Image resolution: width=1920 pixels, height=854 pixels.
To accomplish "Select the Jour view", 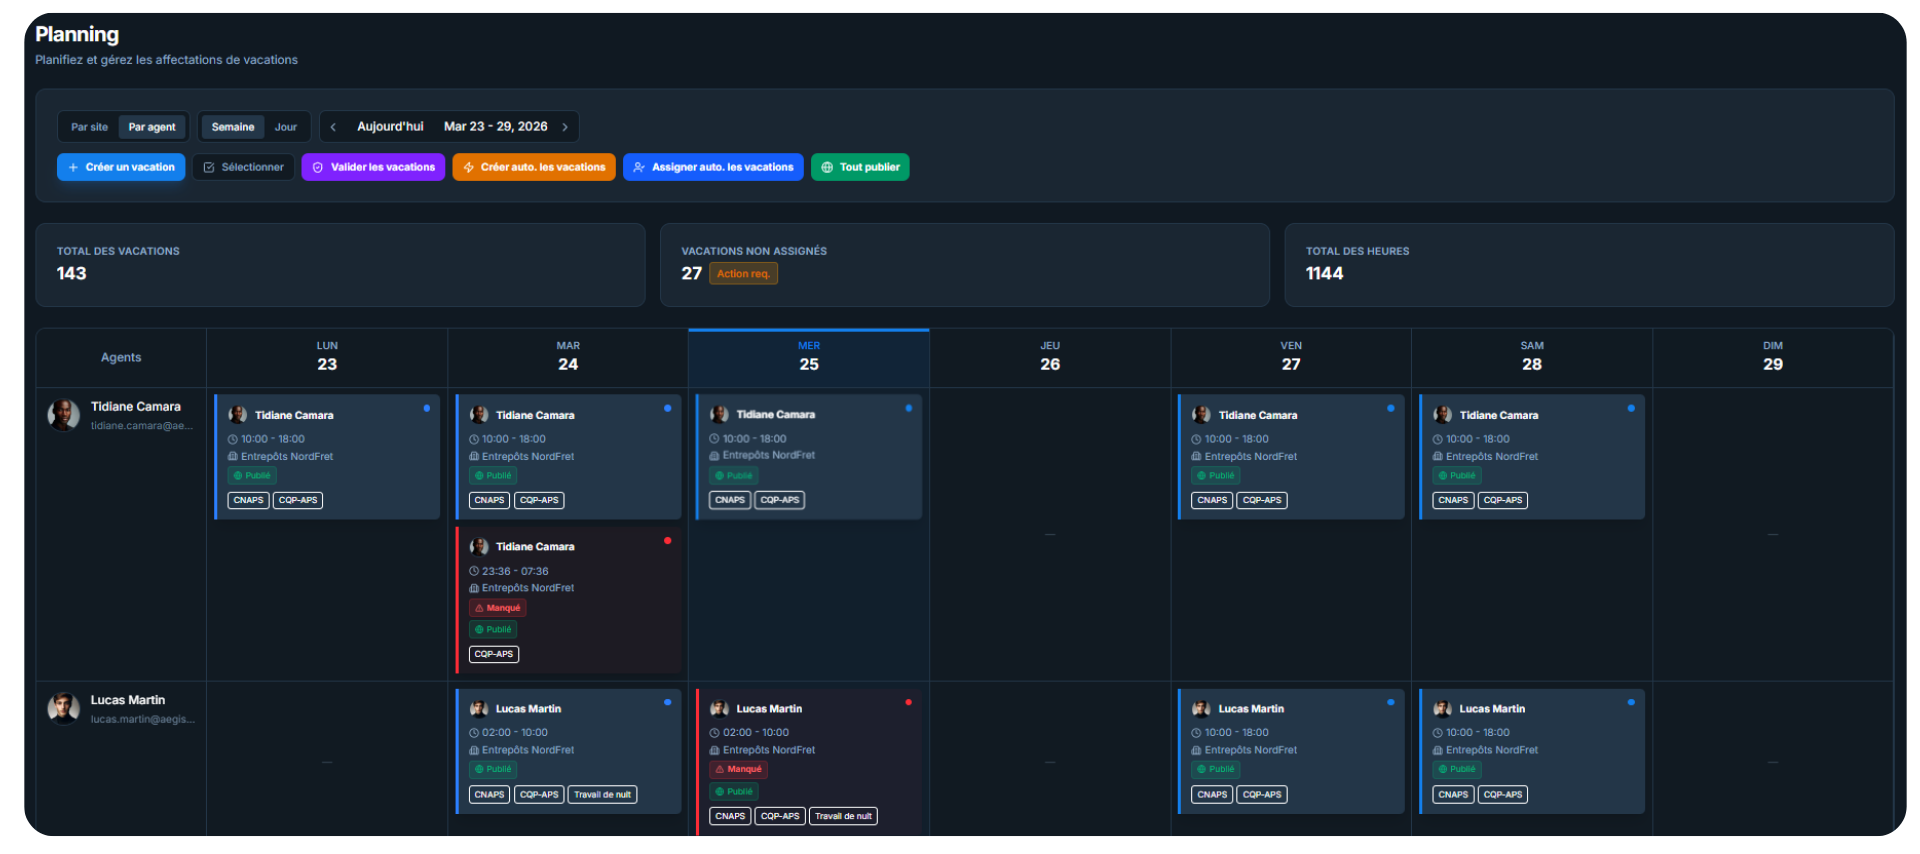I will (x=286, y=127).
